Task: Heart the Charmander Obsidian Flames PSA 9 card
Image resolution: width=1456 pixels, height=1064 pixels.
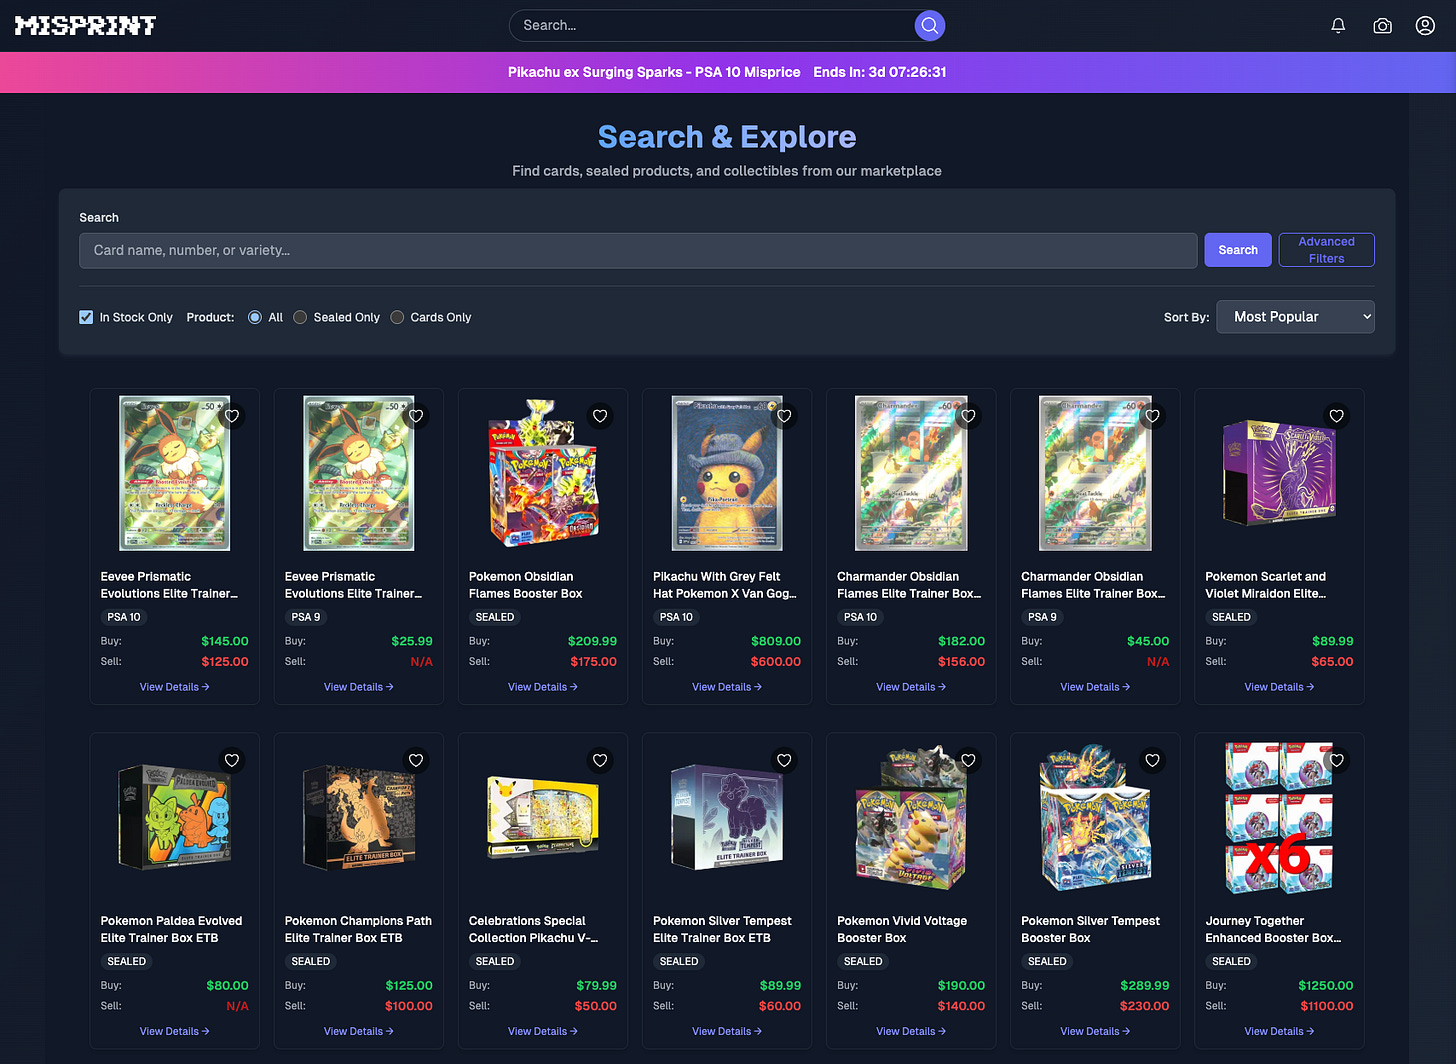Action: (x=1152, y=416)
